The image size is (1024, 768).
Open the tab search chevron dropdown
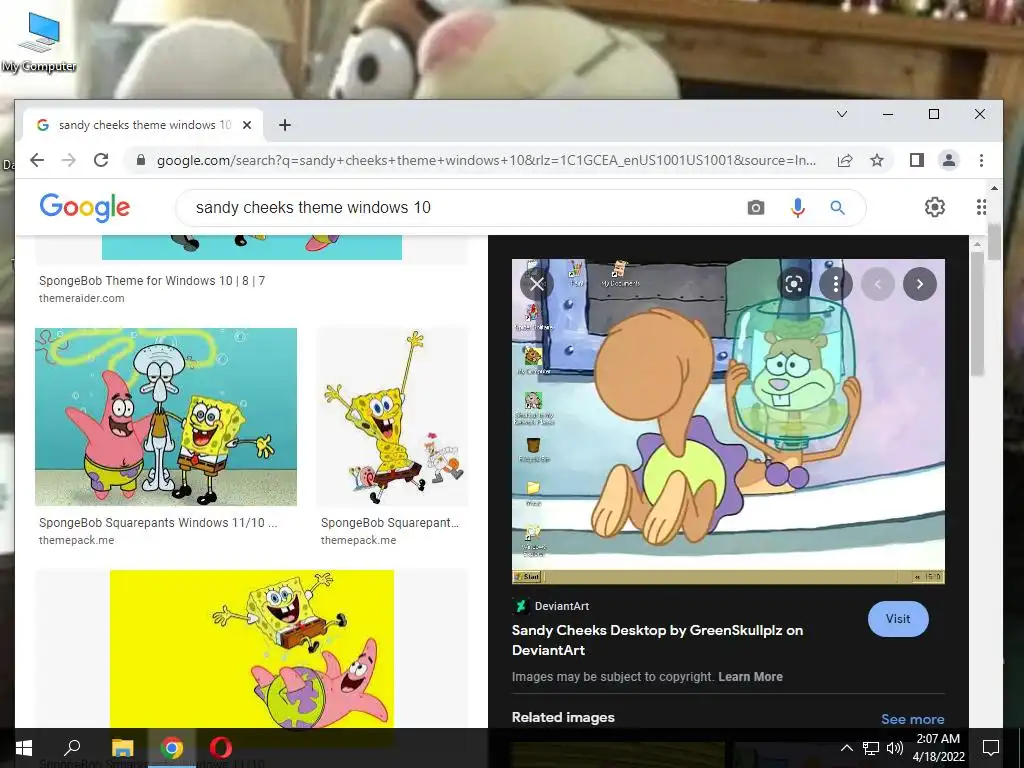842,114
